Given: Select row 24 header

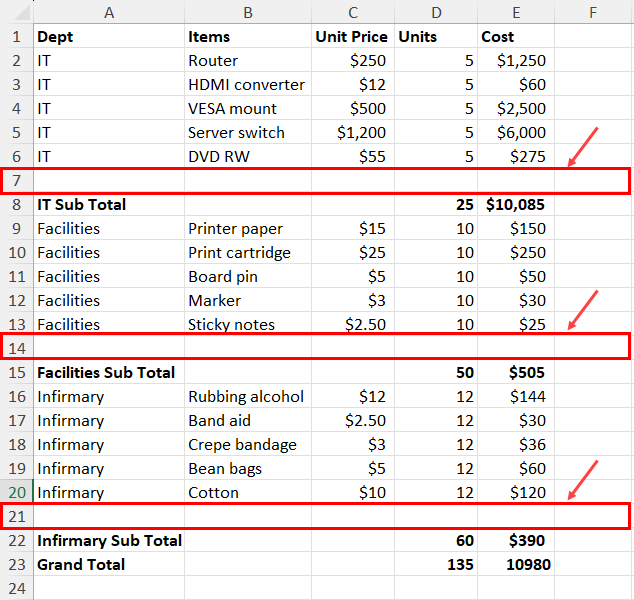Looking at the screenshot, I should [x=17, y=588].
